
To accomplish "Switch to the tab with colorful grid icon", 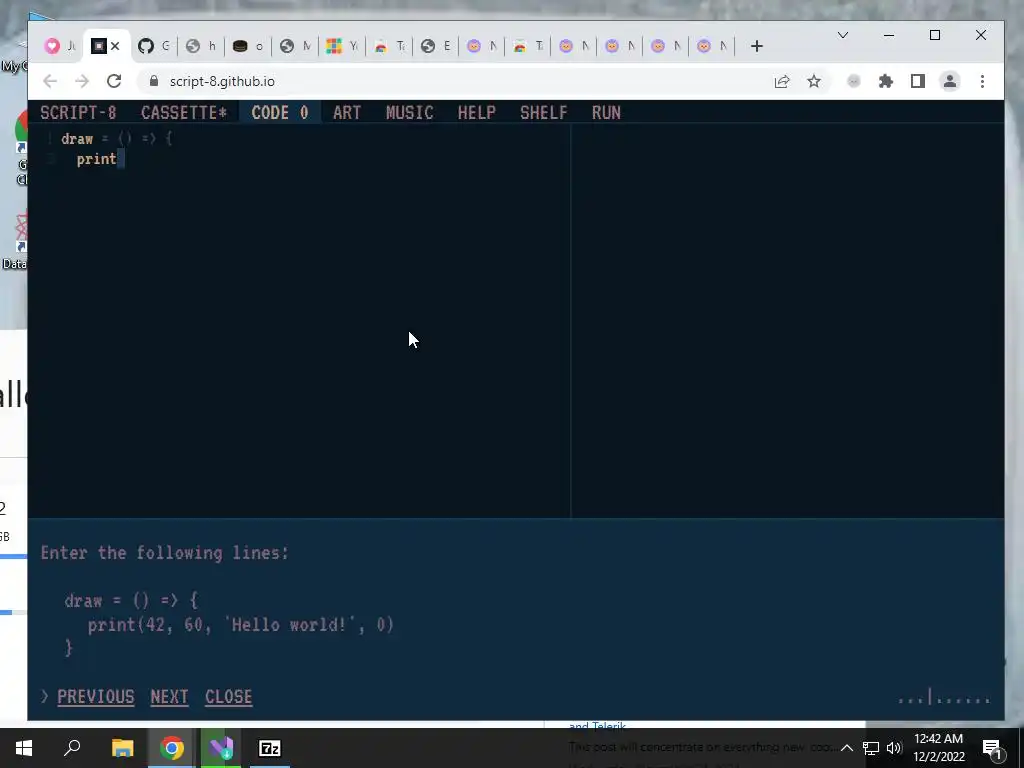I will (341, 46).
